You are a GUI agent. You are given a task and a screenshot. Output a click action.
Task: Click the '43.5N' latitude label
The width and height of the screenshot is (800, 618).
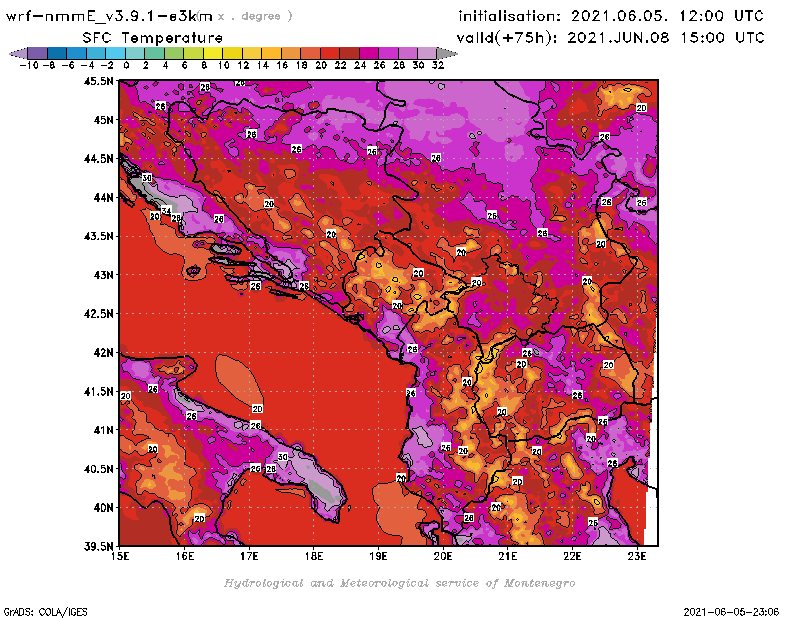click(98, 236)
